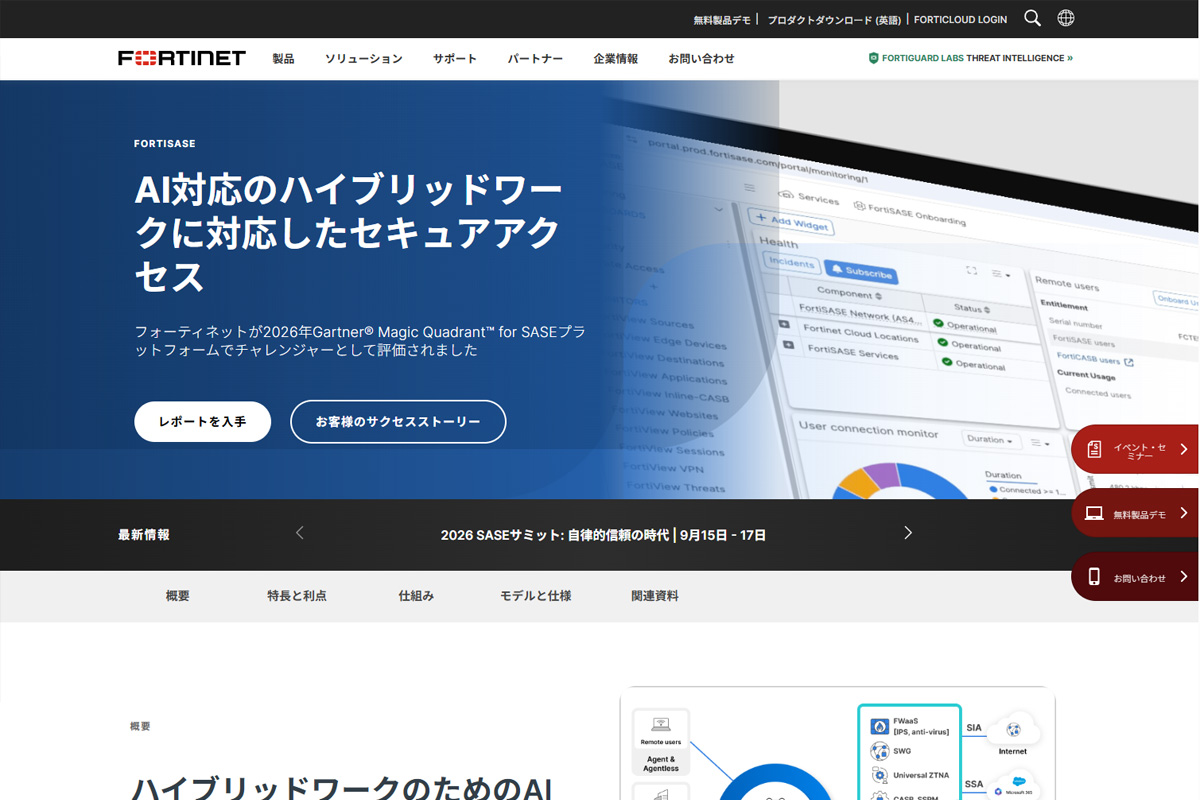The height and width of the screenshot is (800, 1200).
Task: Click the SASE architecture diagram image
Action: [x=838, y=743]
